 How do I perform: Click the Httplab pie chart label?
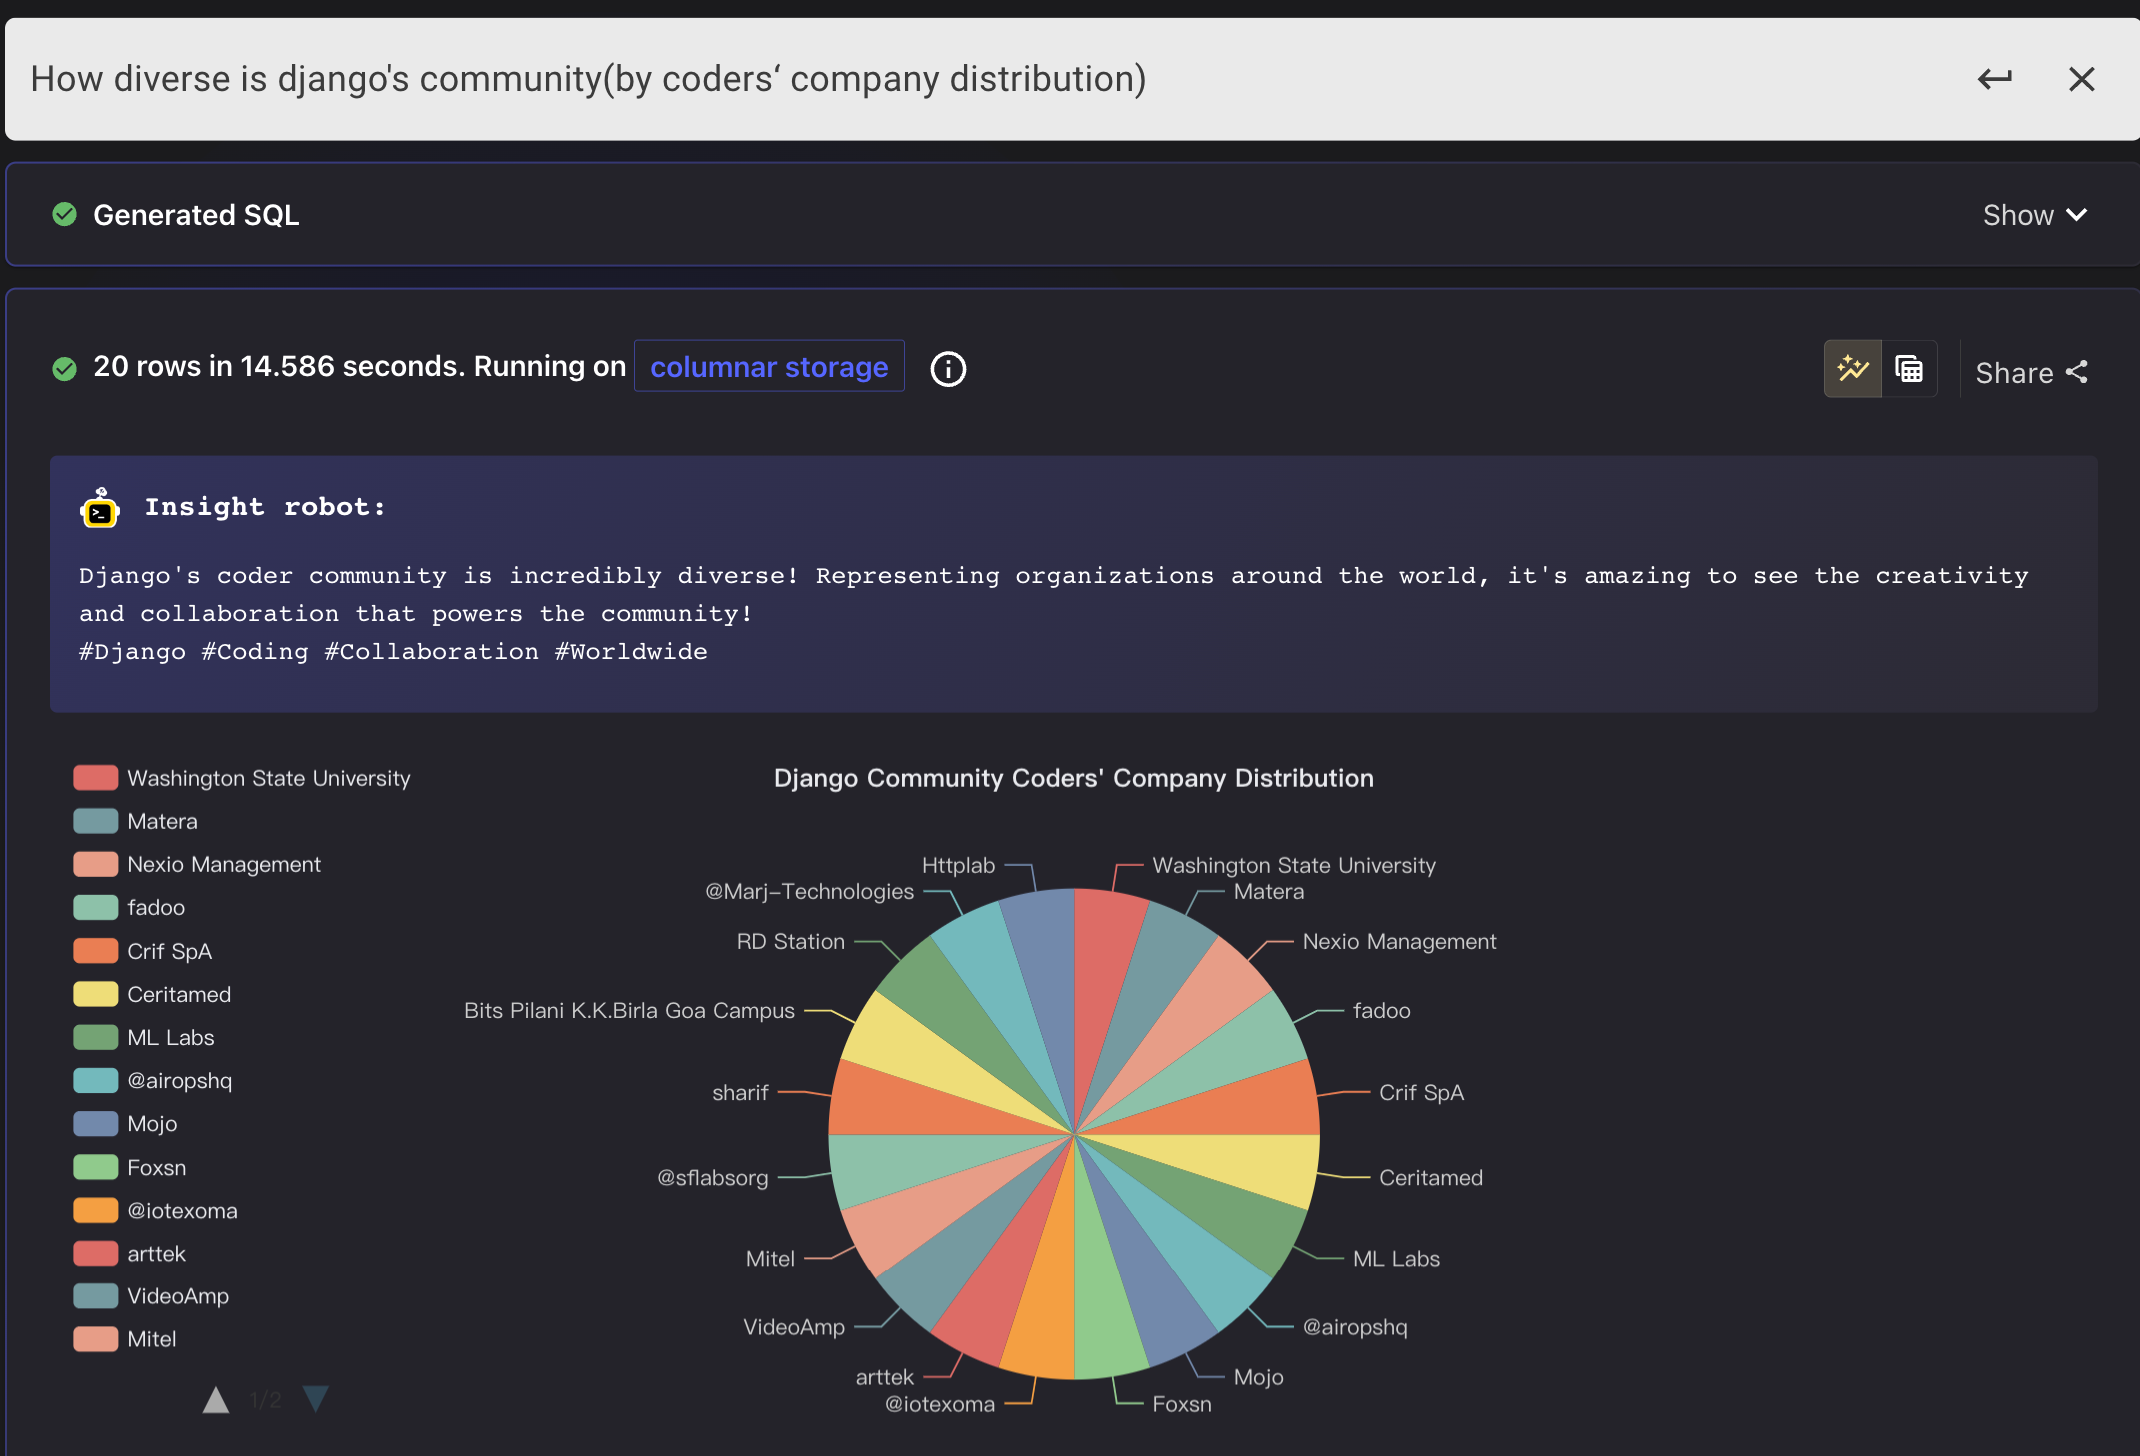[x=958, y=865]
